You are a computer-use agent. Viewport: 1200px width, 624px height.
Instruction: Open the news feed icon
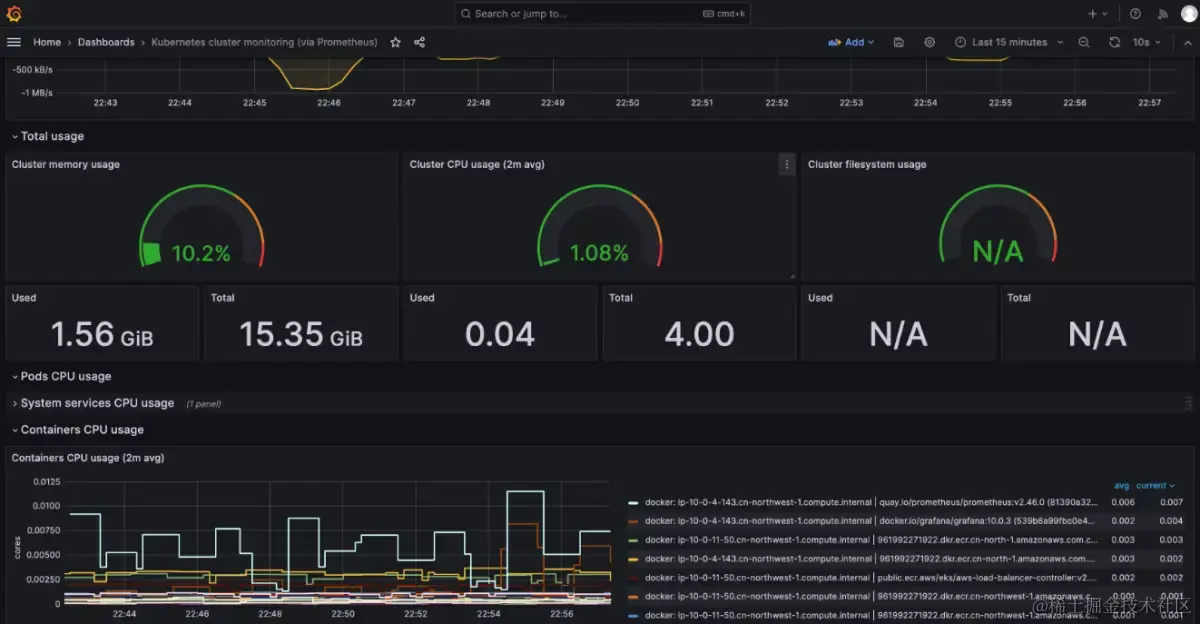pos(1162,14)
